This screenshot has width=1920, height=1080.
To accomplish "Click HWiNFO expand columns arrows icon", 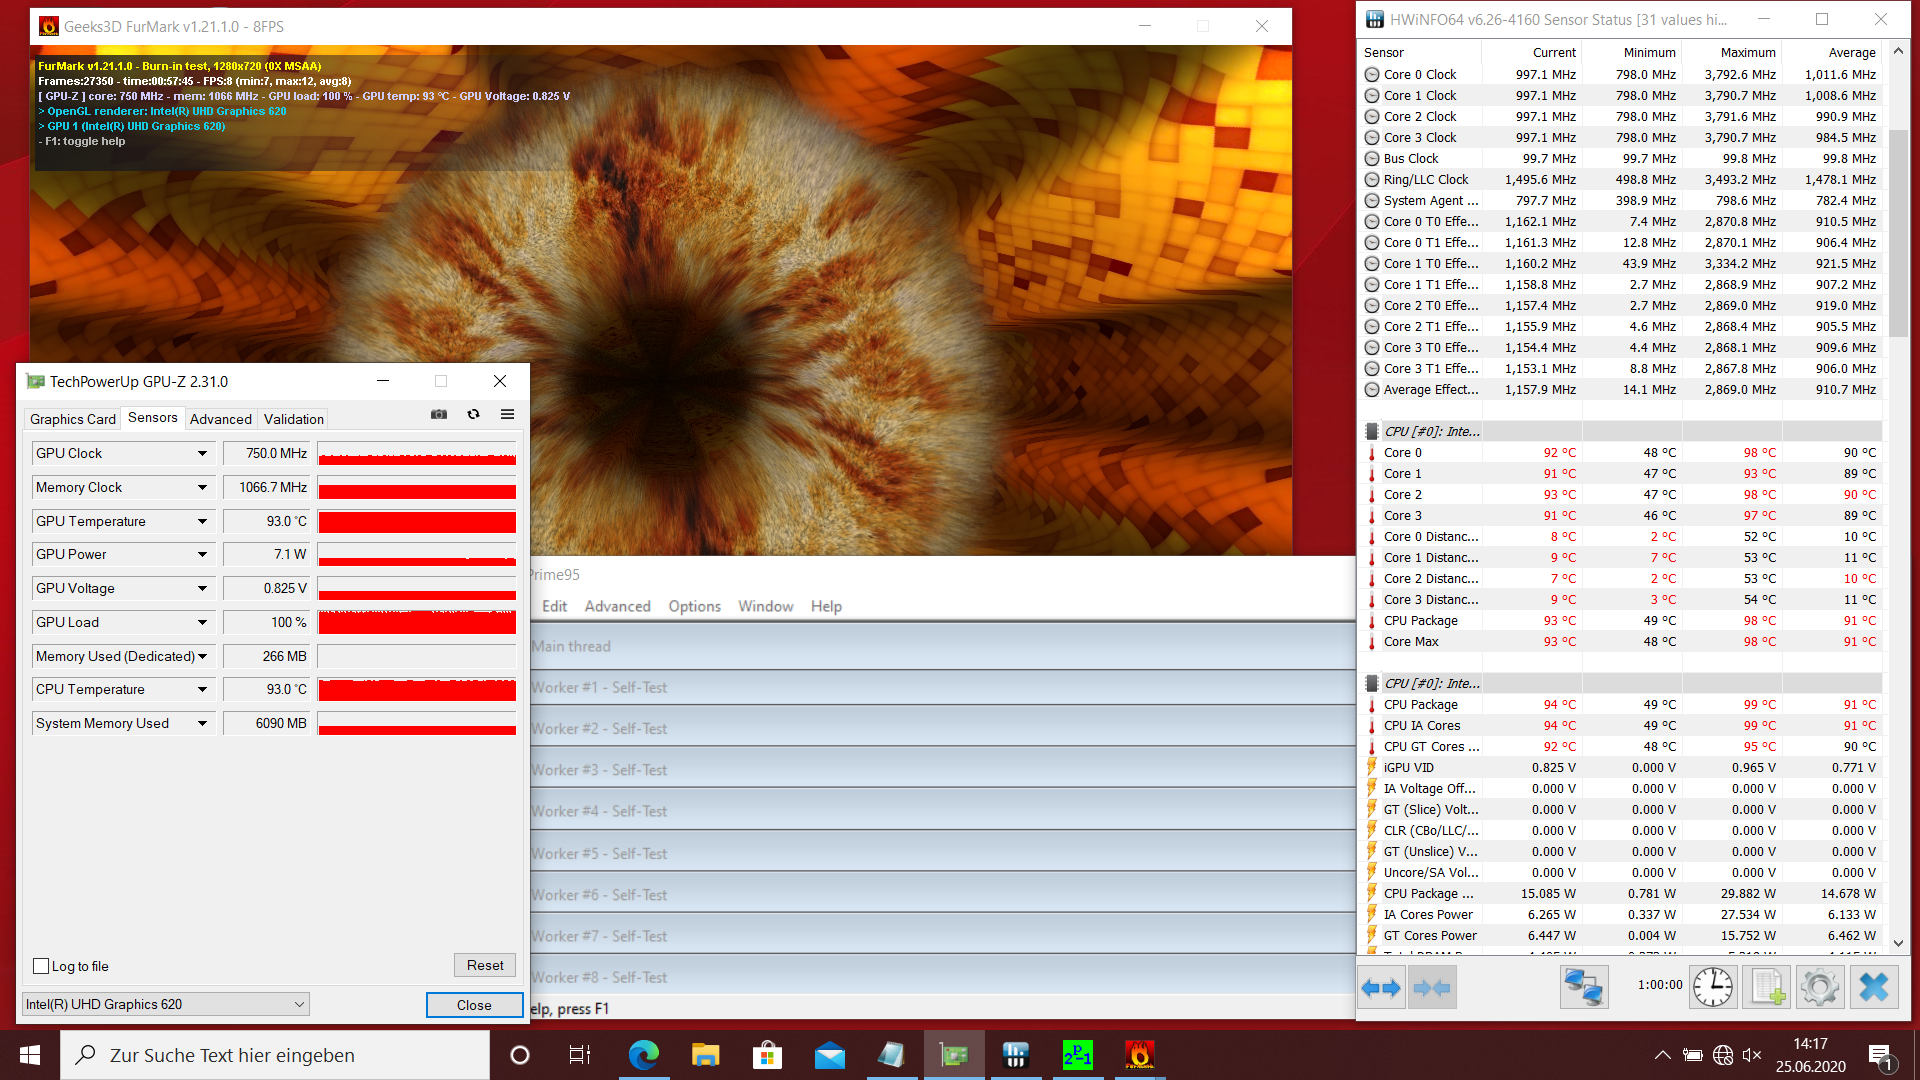I will tap(1381, 988).
